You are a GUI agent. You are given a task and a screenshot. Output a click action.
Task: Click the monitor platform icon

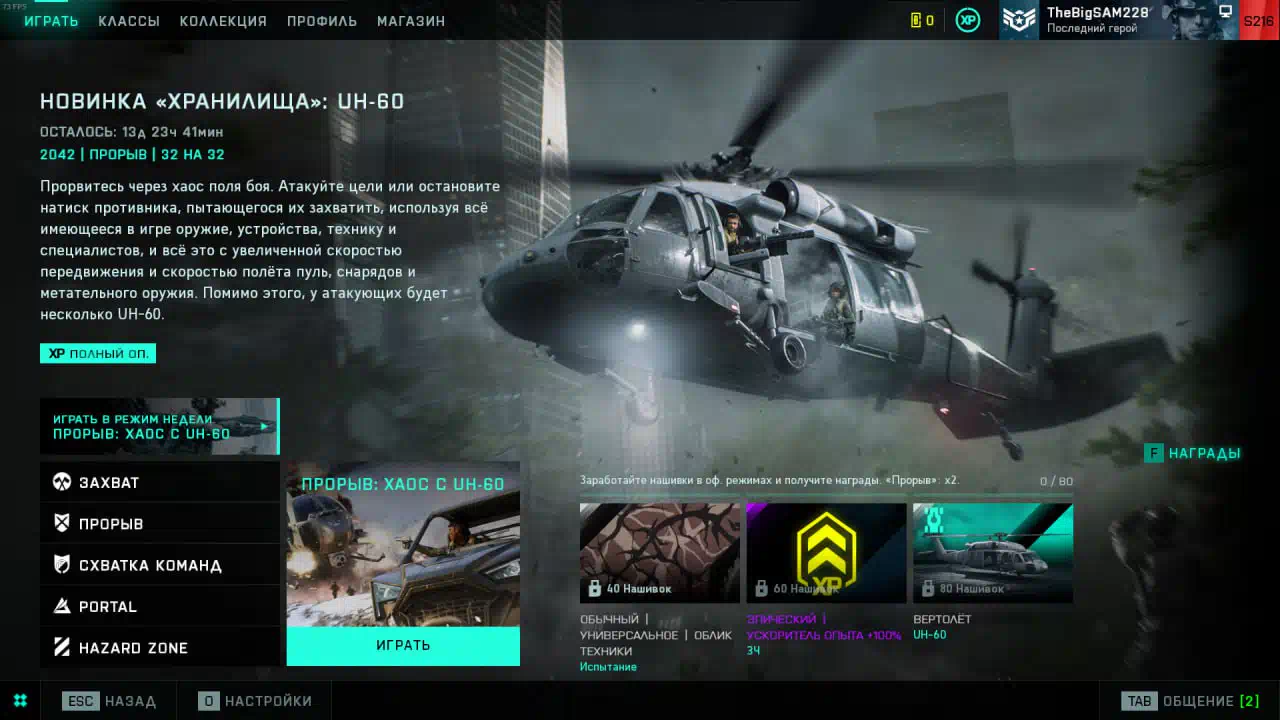(1225, 12)
